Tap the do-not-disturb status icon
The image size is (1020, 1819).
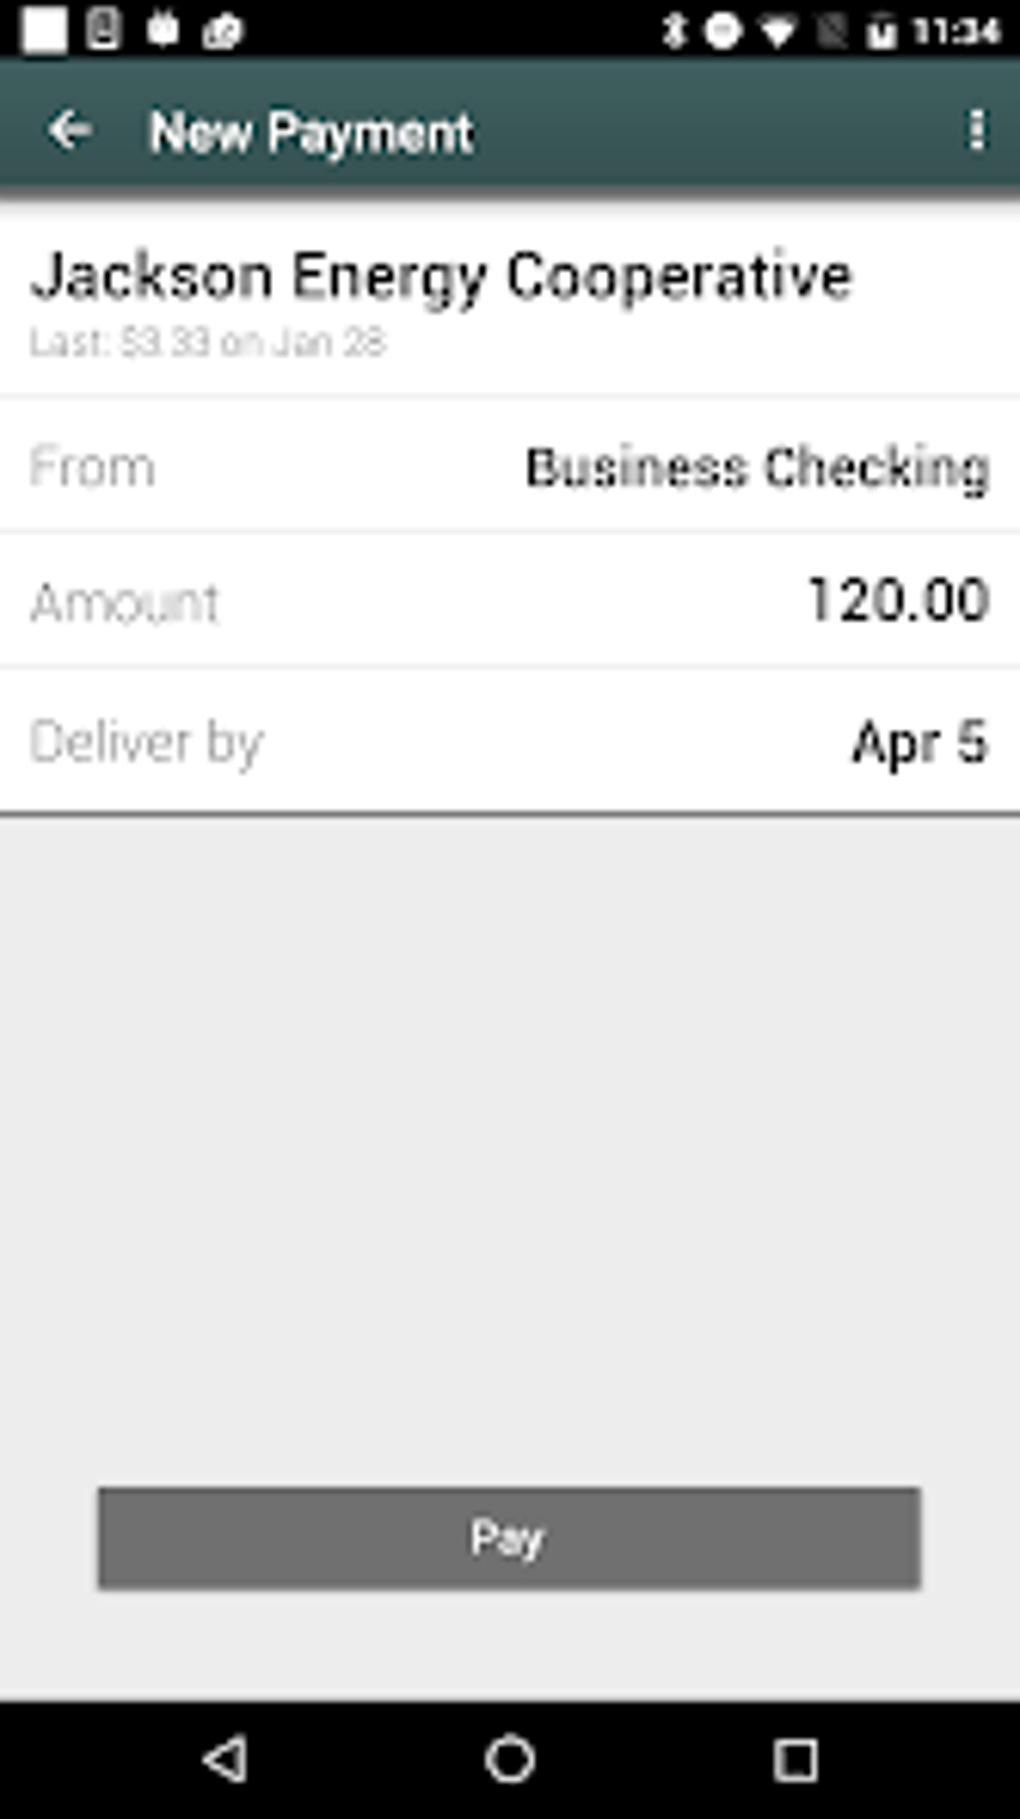pyautogui.click(x=723, y=31)
